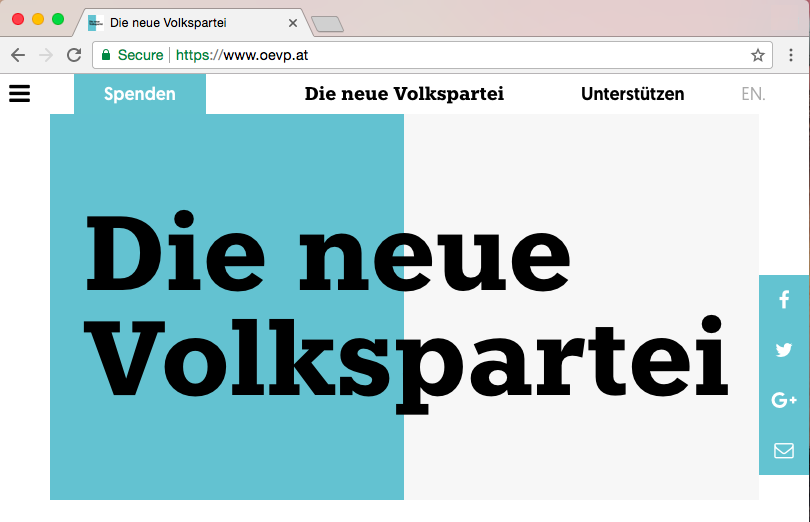Close the Die neue Volkspartei tab
This screenshot has width=810, height=522.
coord(293,23)
